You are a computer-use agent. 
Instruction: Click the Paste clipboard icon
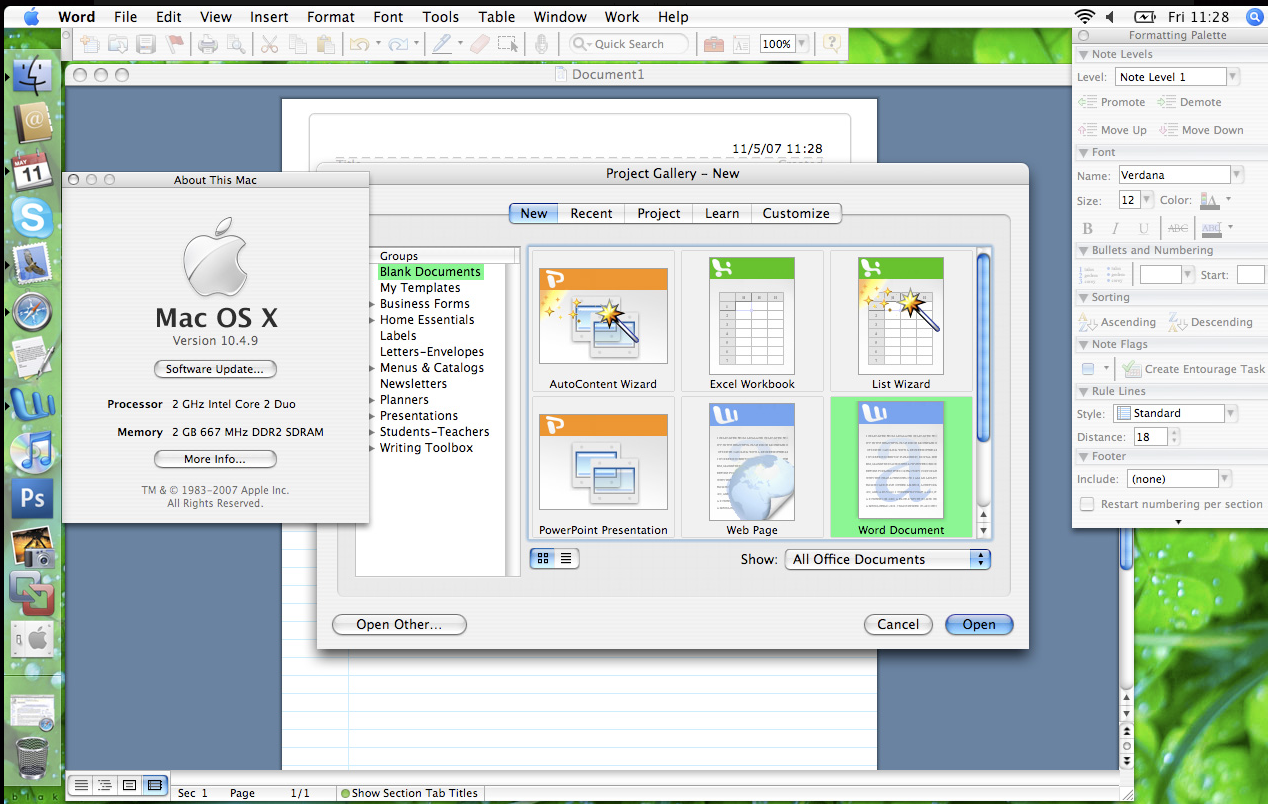tap(325, 44)
